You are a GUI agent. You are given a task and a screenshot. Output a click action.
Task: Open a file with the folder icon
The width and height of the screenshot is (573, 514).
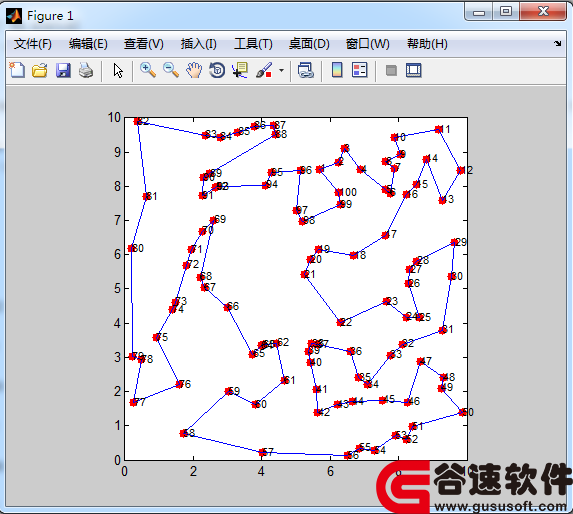click(x=39, y=70)
